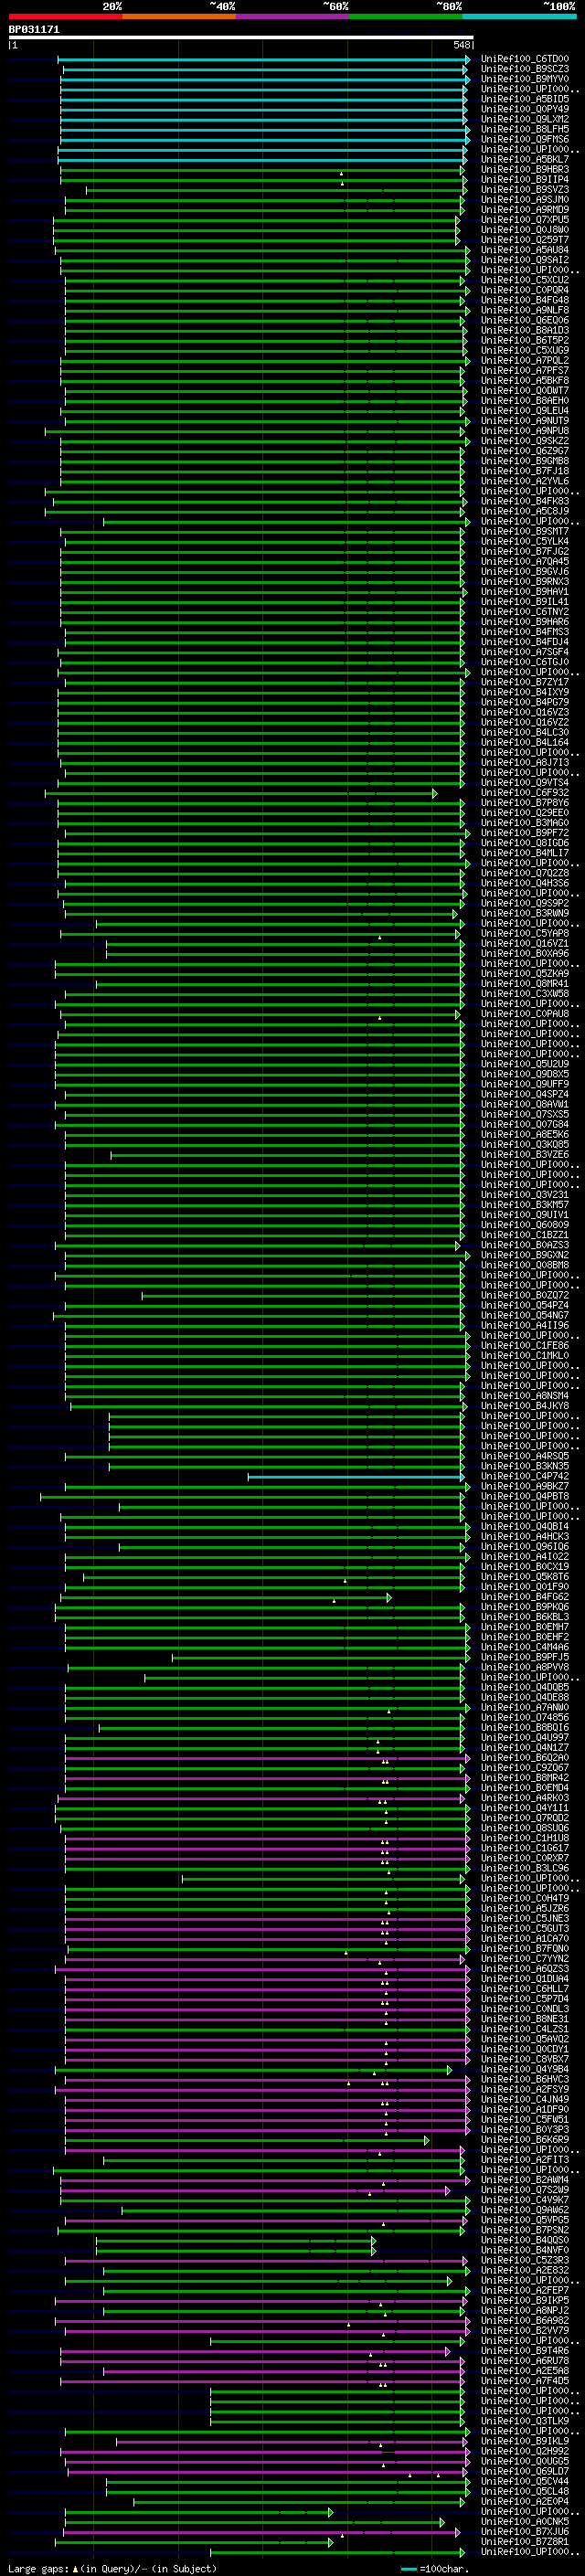Click the 548 query end position label
Viewport: 585px width, 2576px height.
coord(461,45)
